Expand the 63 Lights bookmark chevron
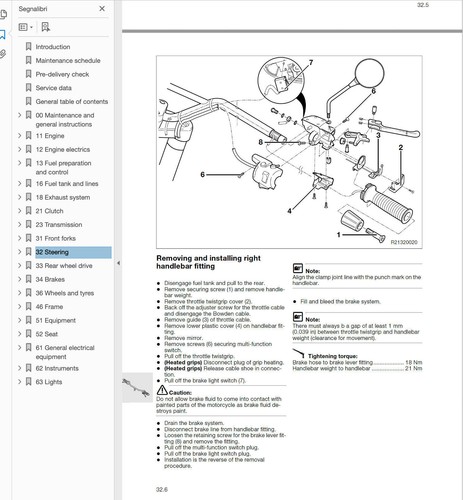Viewport: 463px width, 500px height. point(20,382)
